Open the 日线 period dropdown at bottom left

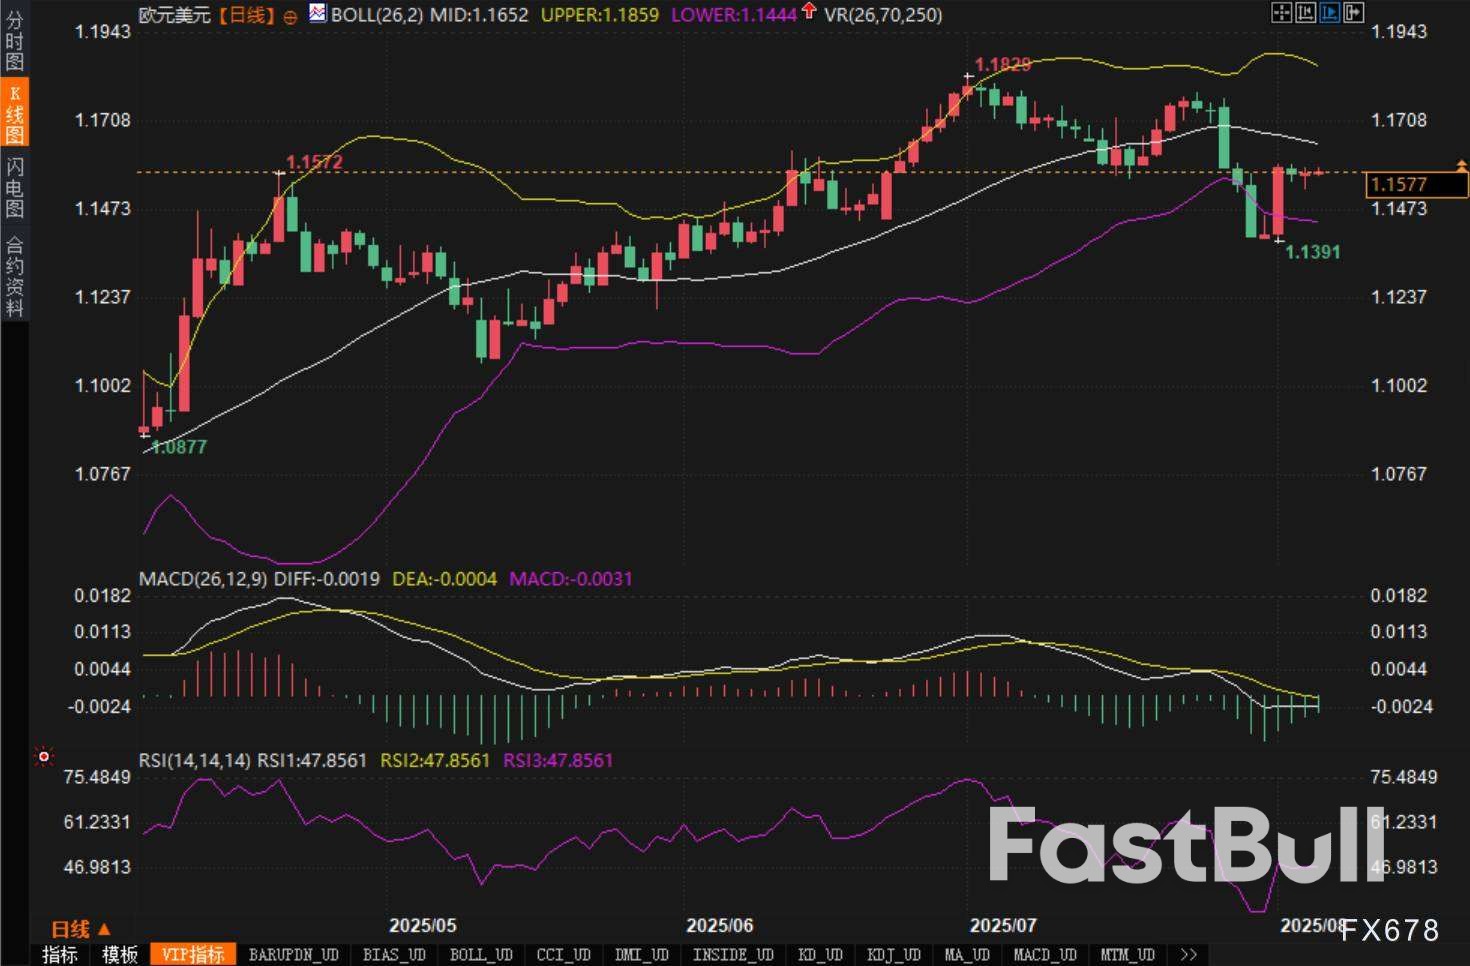(x=81, y=929)
